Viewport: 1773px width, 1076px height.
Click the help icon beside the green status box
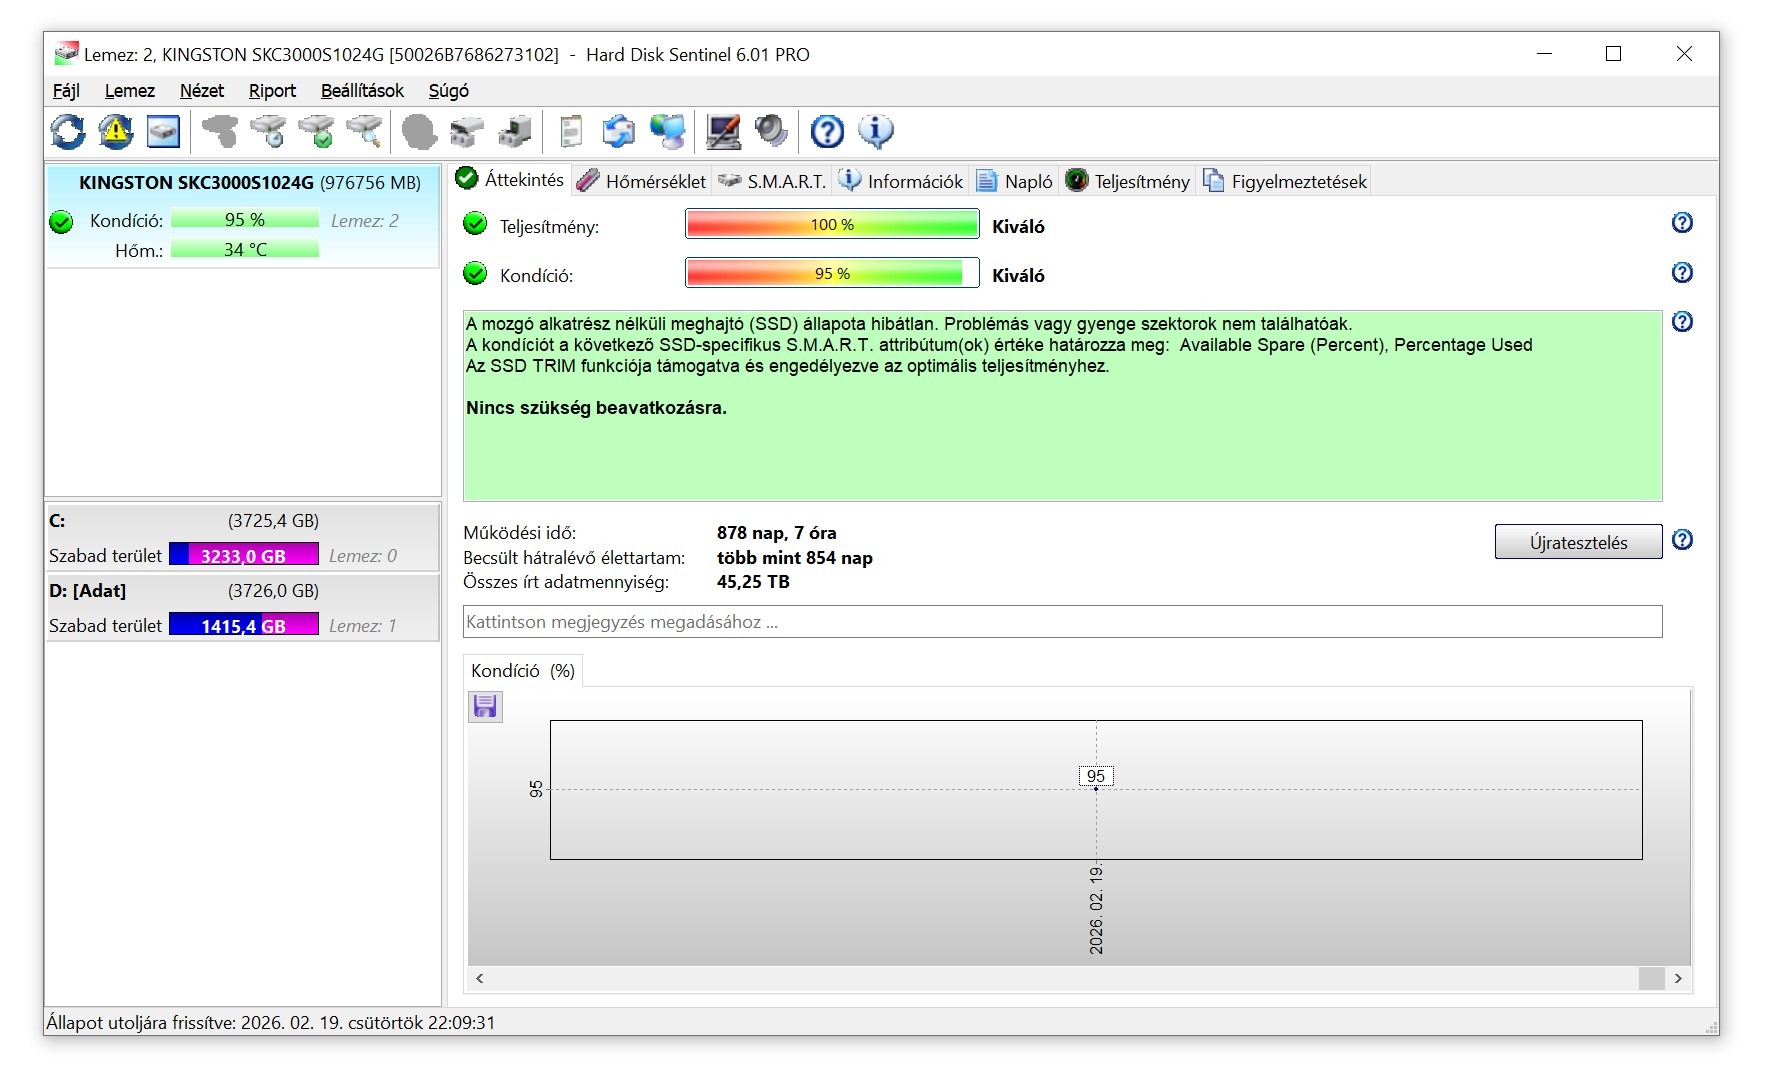[x=1682, y=321]
